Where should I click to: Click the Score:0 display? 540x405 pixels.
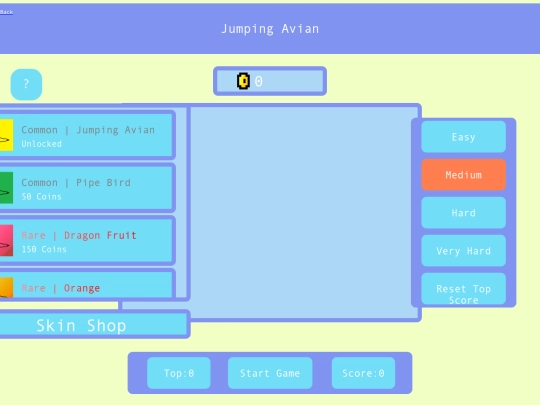[x=363, y=373]
